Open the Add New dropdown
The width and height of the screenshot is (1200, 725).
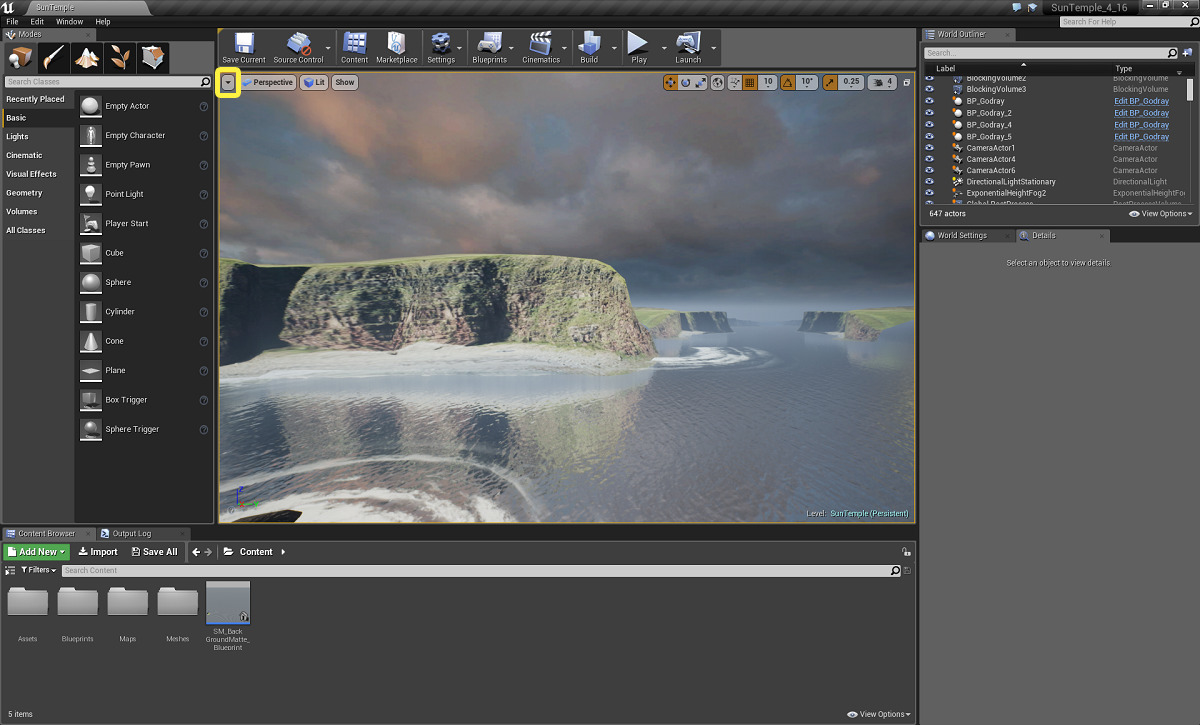click(36, 552)
